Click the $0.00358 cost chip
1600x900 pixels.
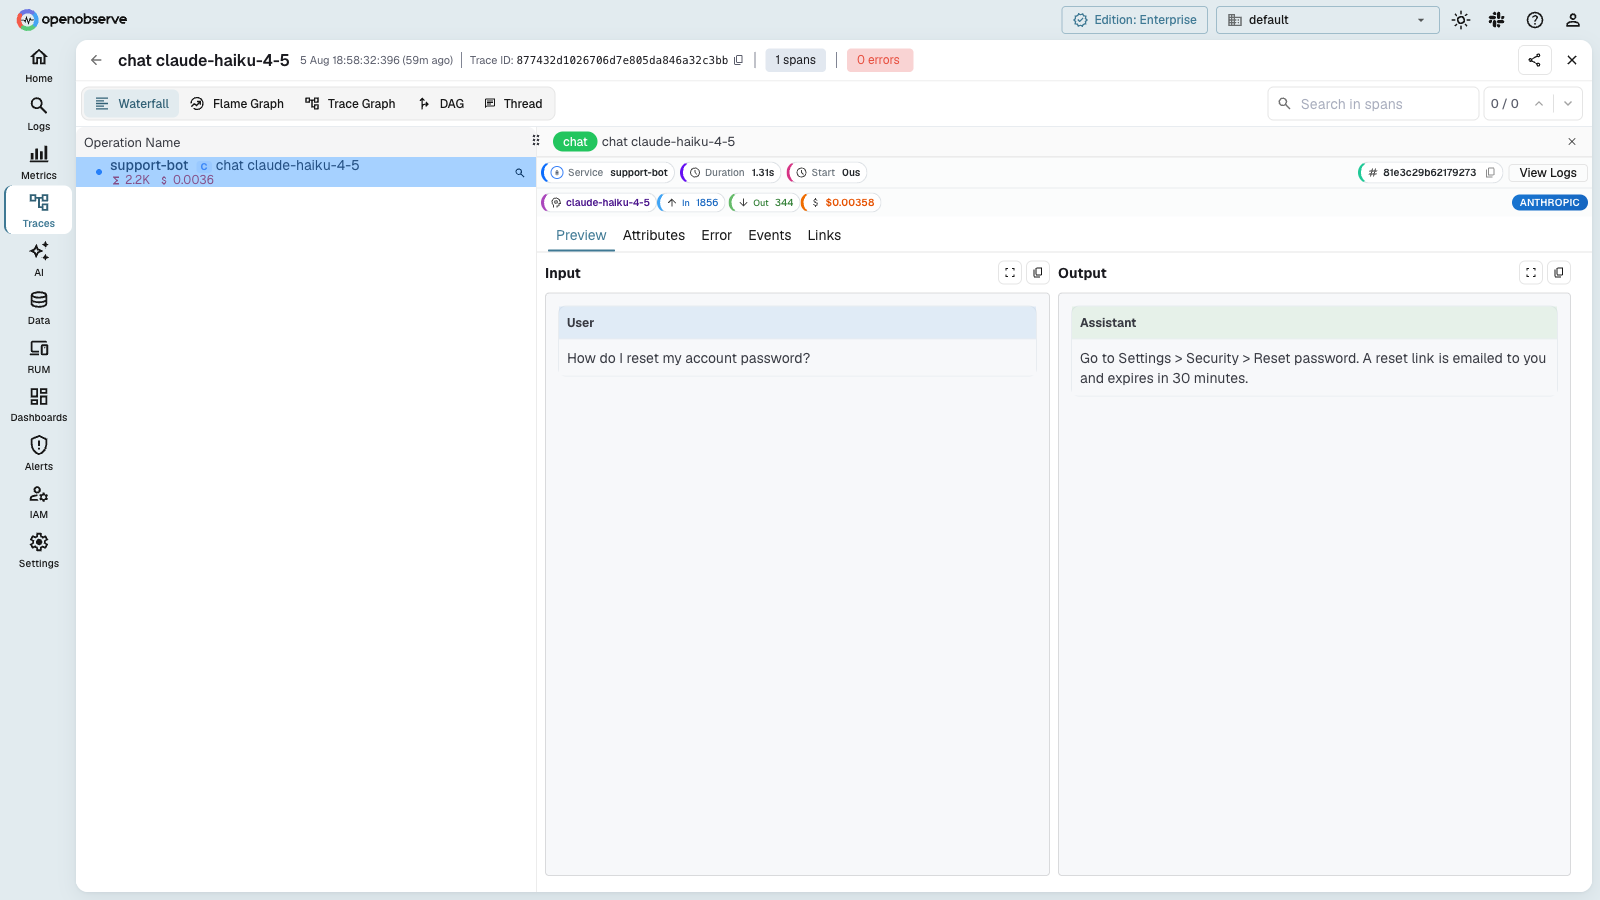(x=841, y=203)
